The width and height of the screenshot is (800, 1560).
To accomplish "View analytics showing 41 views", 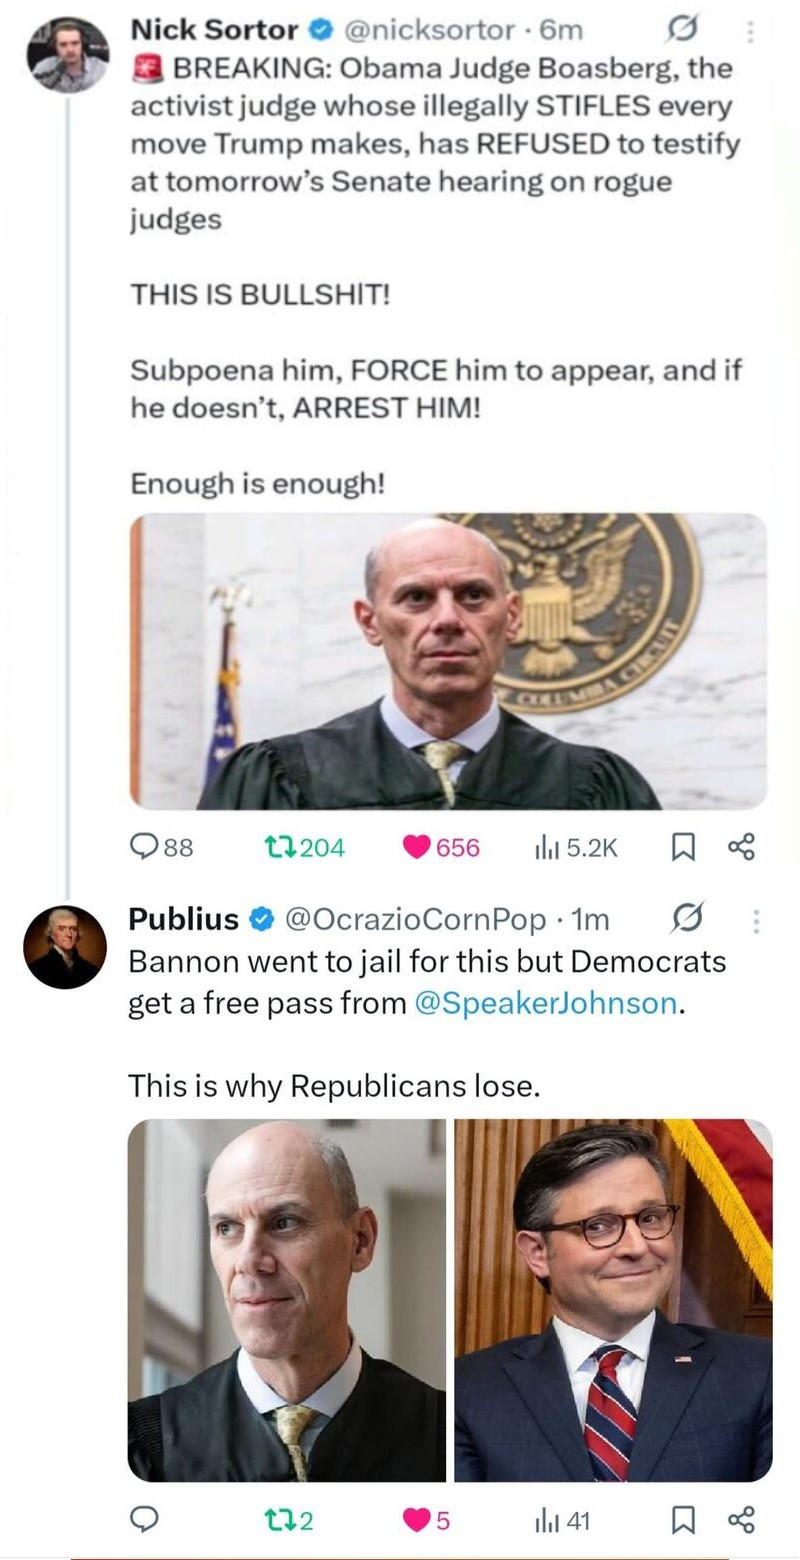I will pyautogui.click(x=546, y=1520).
